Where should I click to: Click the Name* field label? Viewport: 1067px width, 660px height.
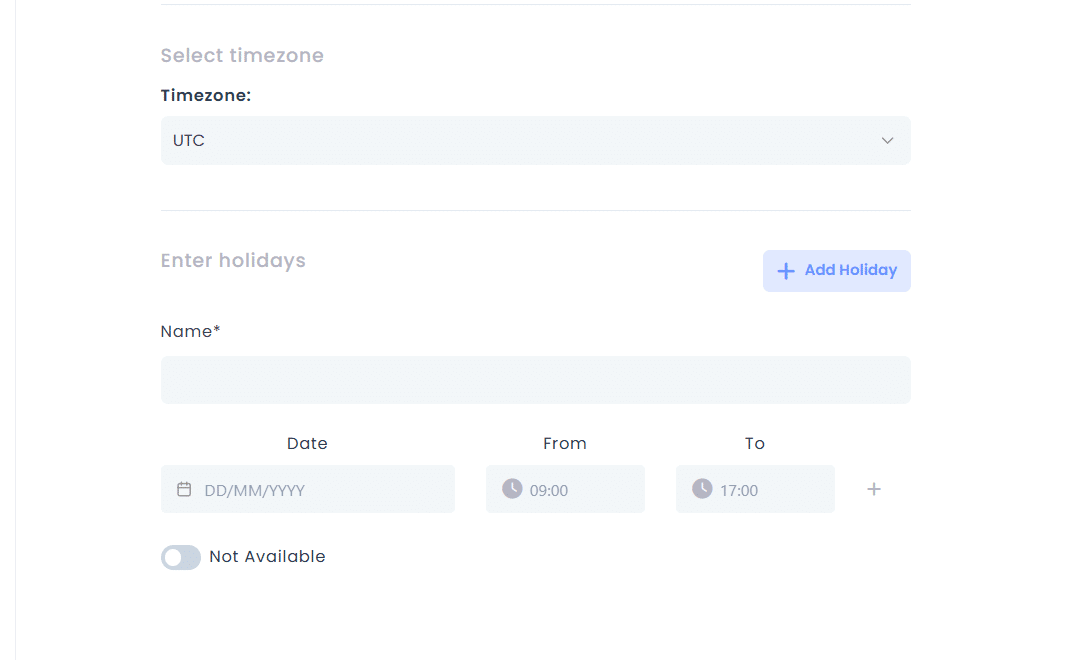point(190,331)
